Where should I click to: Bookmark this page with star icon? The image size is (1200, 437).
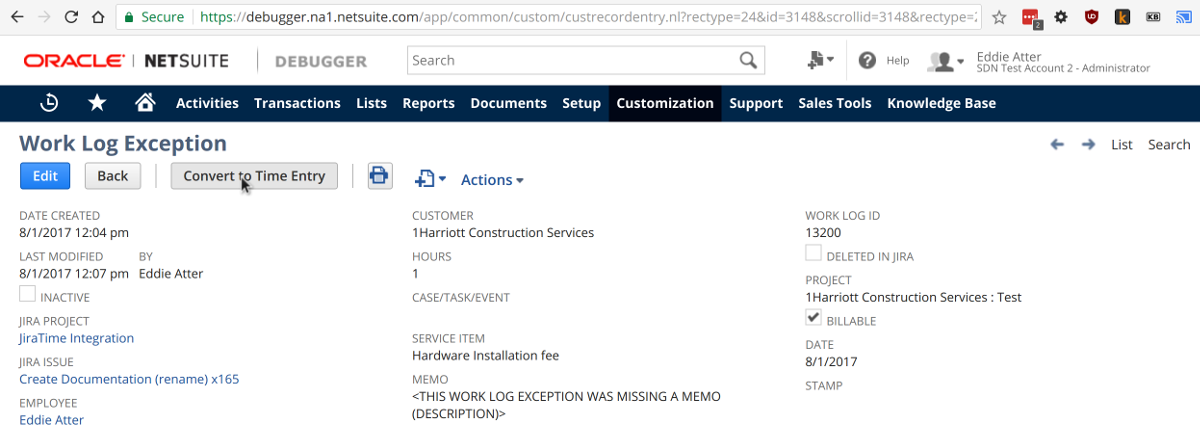pos(999,17)
